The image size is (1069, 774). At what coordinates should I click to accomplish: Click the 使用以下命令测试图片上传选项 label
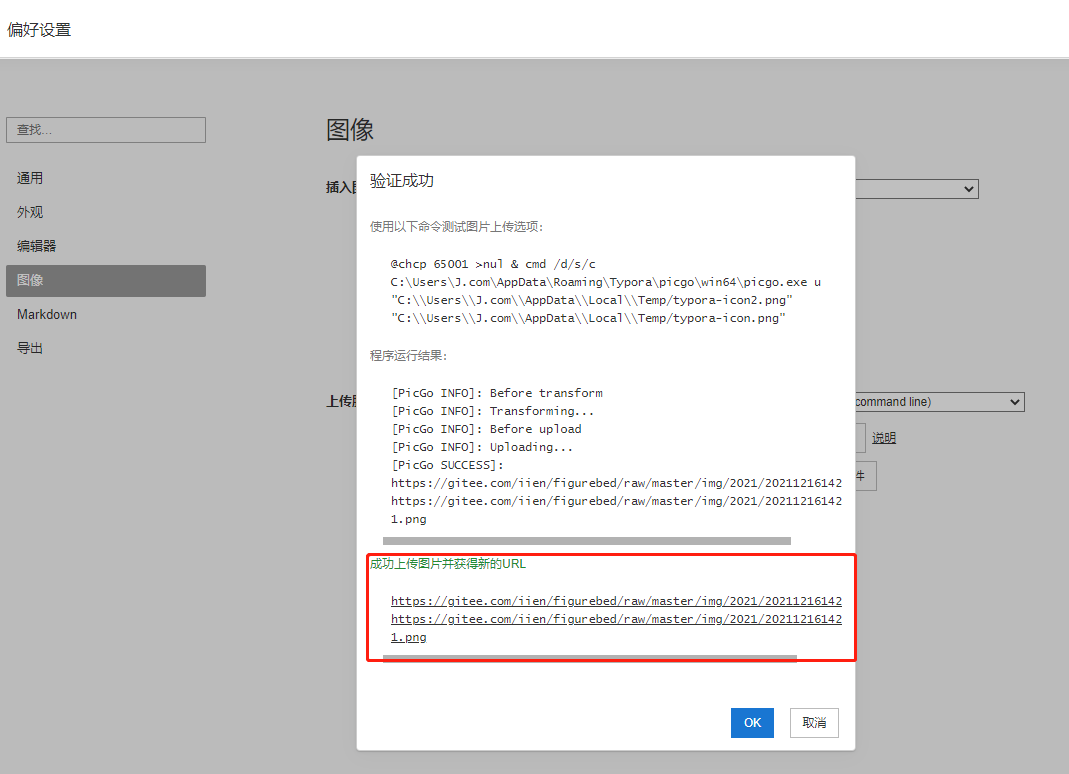click(456, 227)
